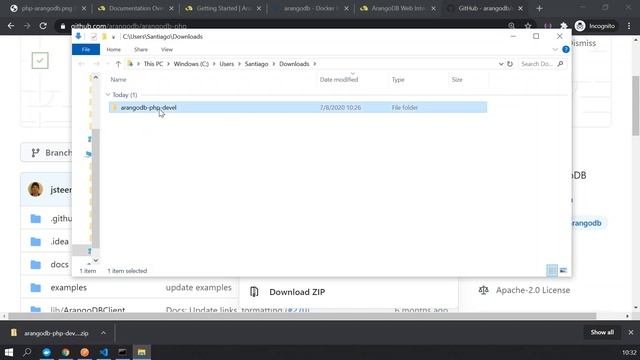
Task: Open Customize Quick Access Toolbar dropdown
Action: pyautogui.click(x=113, y=37)
